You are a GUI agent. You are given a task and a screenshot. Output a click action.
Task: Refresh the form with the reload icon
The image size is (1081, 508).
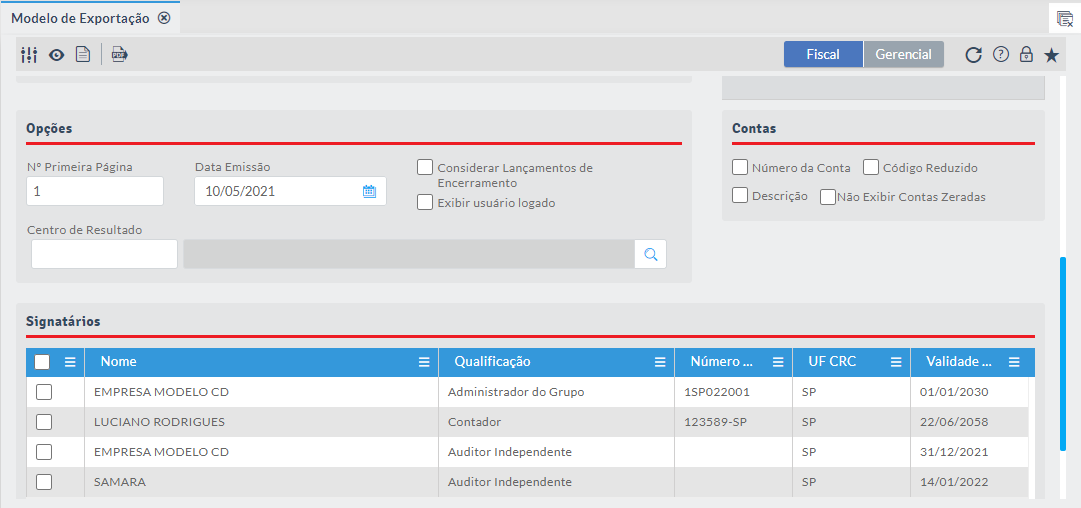click(x=973, y=55)
